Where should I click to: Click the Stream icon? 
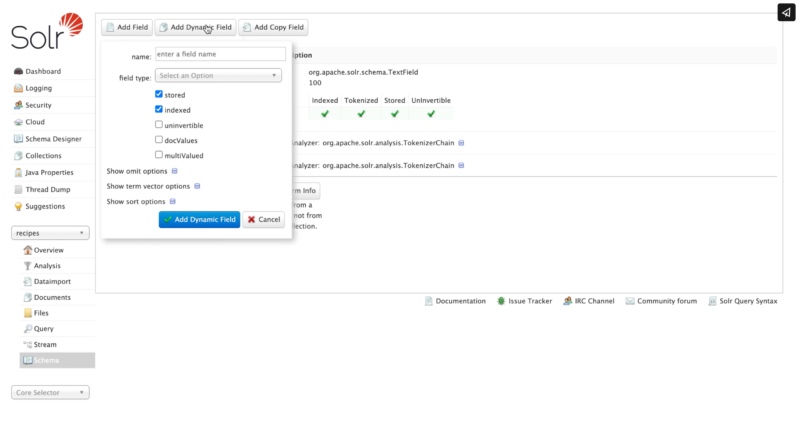tap(28, 344)
